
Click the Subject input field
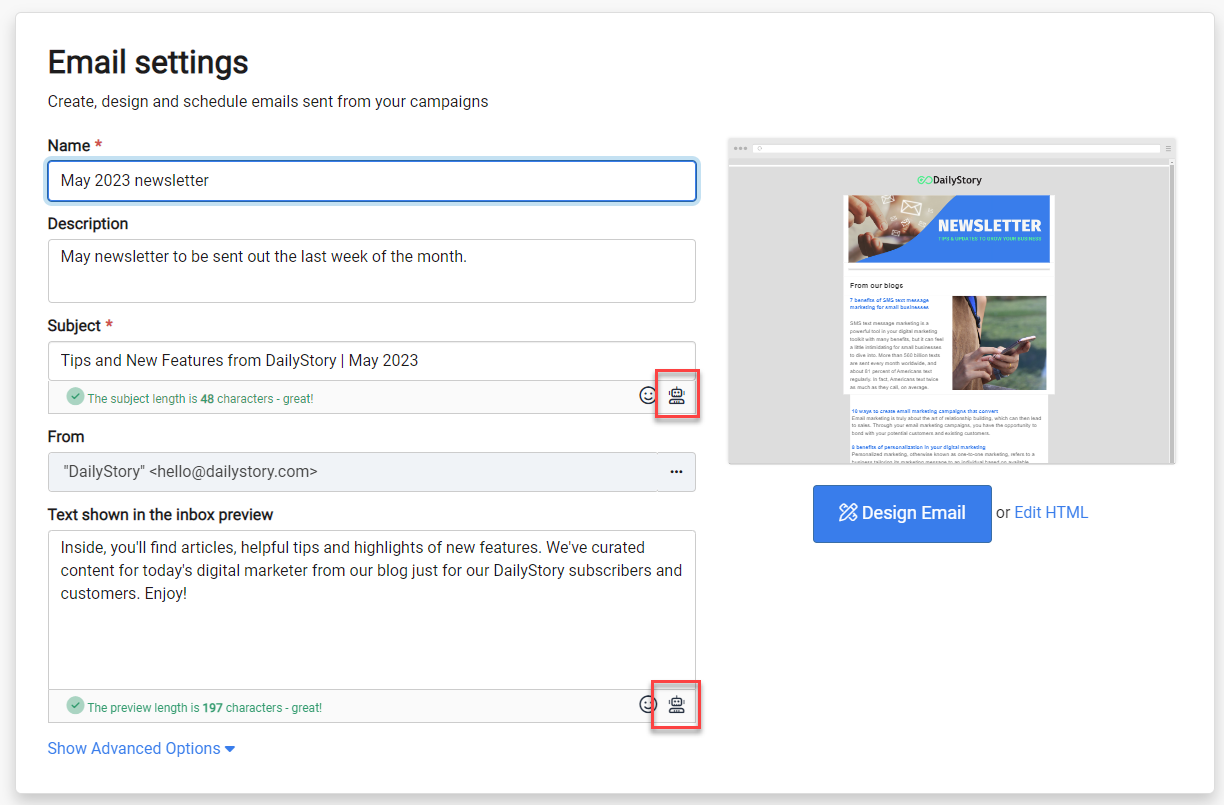click(372, 361)
